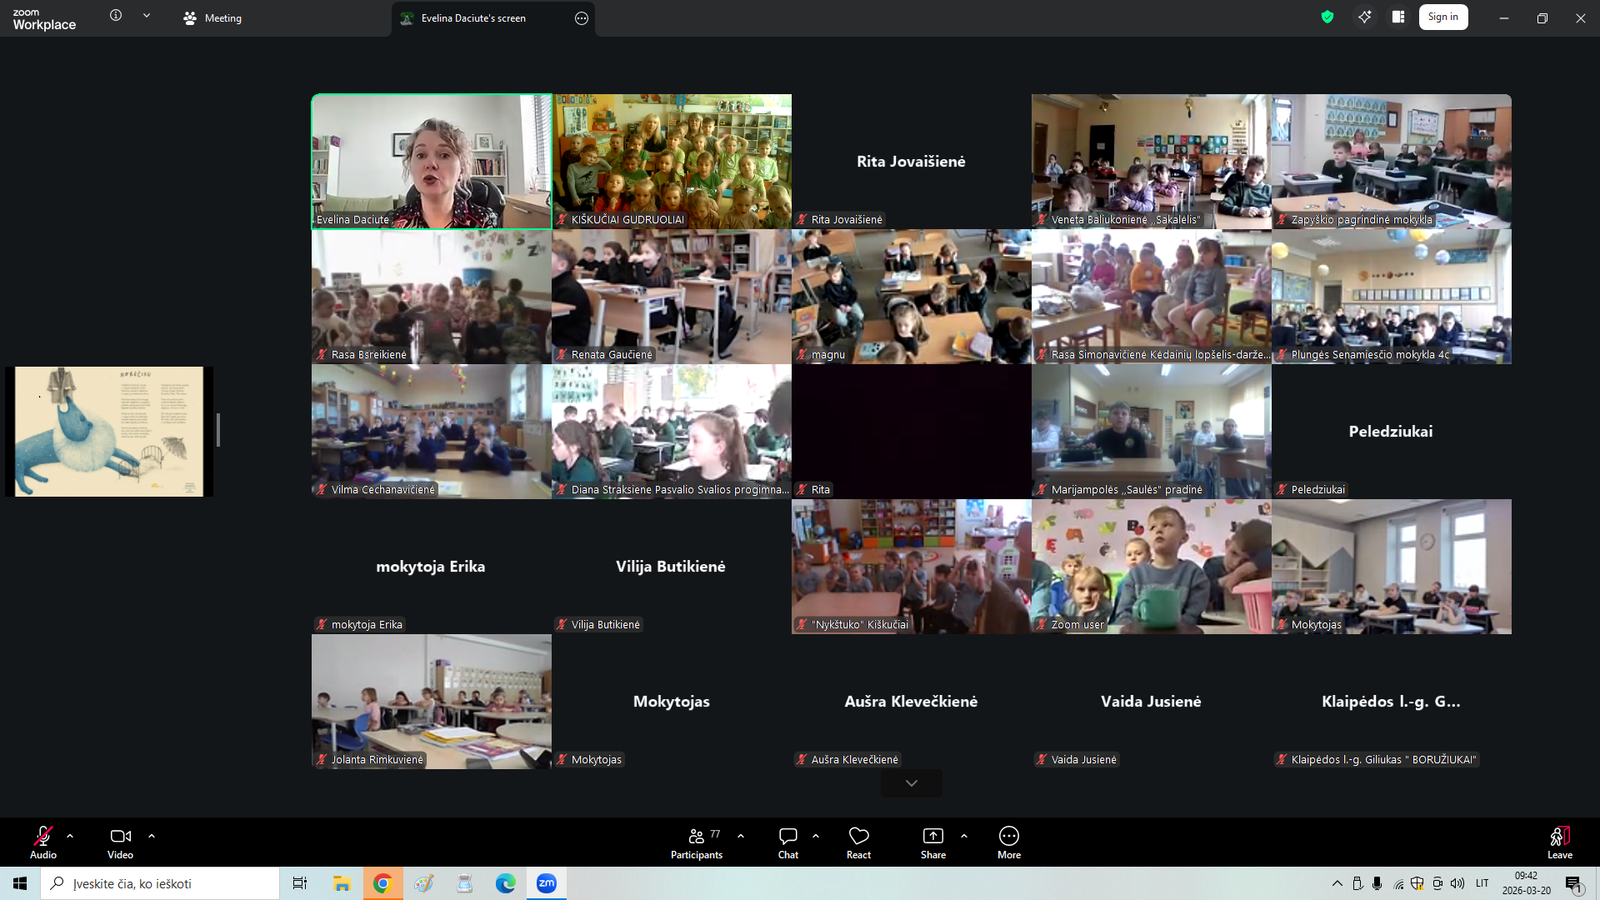Select the Meeting tab
This screenshot has width=1600, height=900.
[x=213, y=18]
